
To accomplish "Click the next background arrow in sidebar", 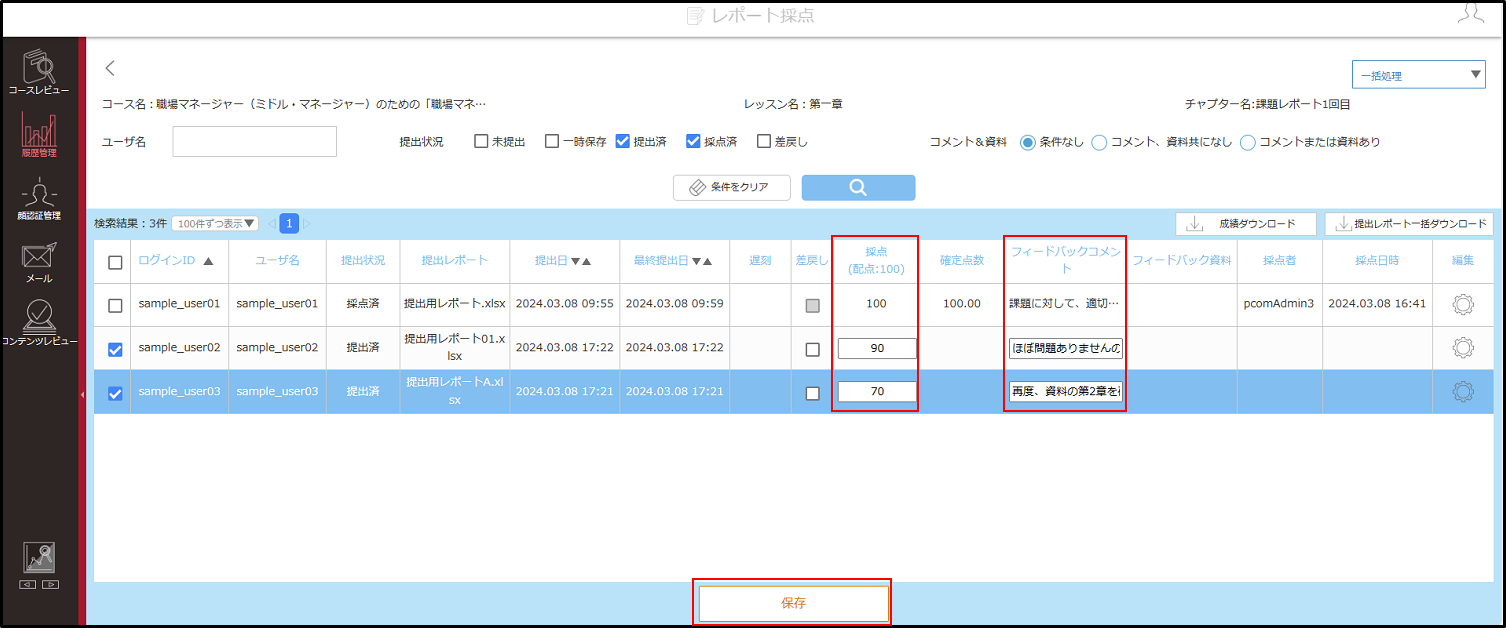I will (x=50, y=584).
